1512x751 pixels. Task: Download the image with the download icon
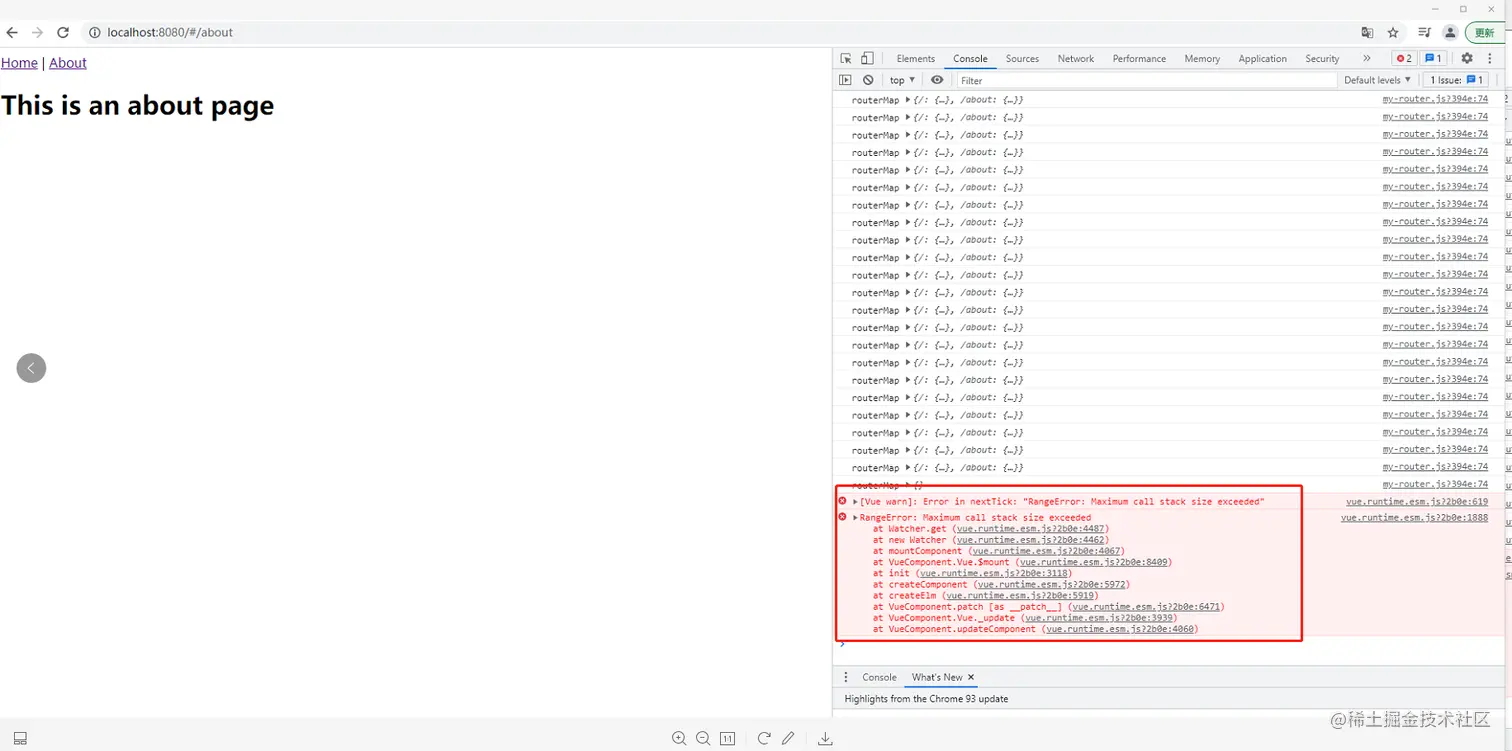coord(825,738)
